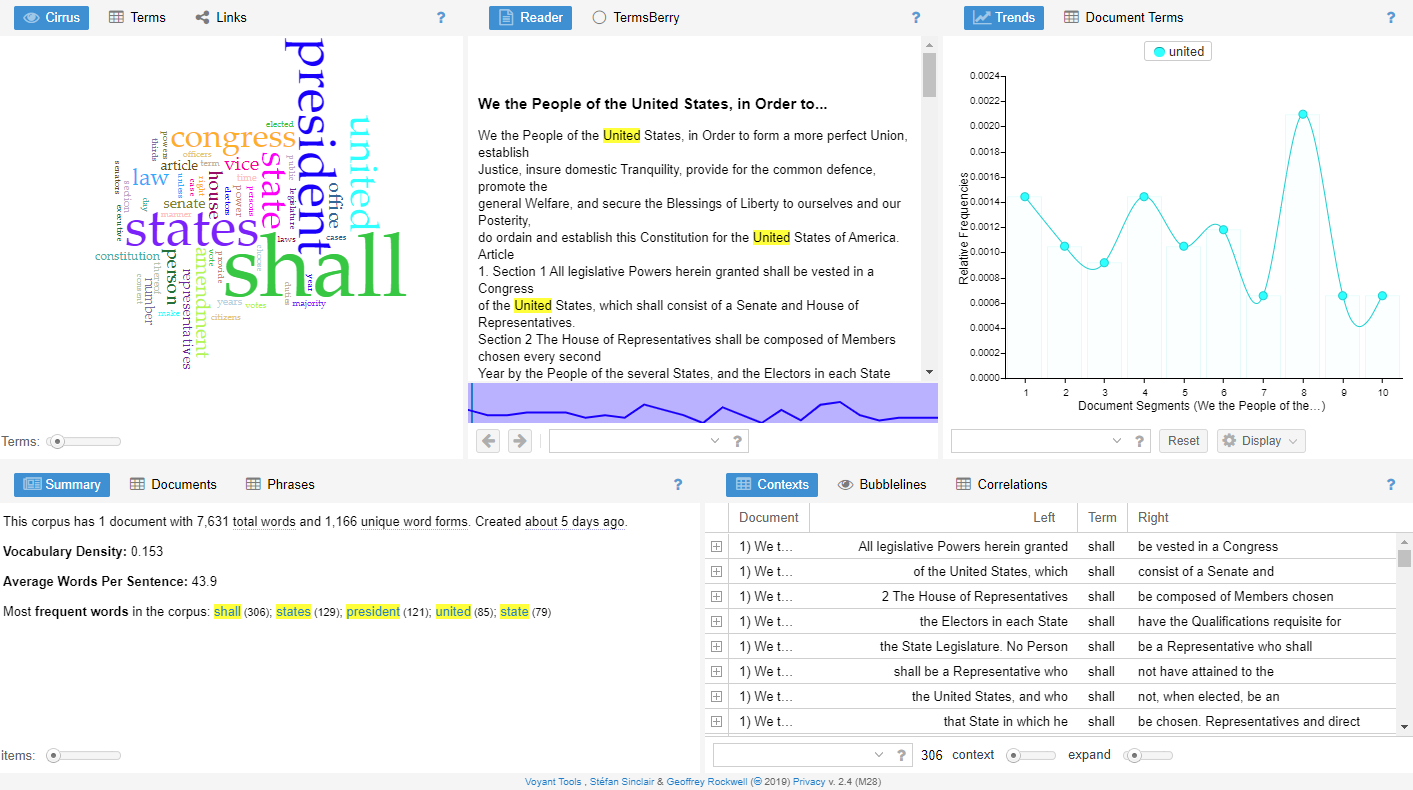Click the Contexts context slider

1030,755
